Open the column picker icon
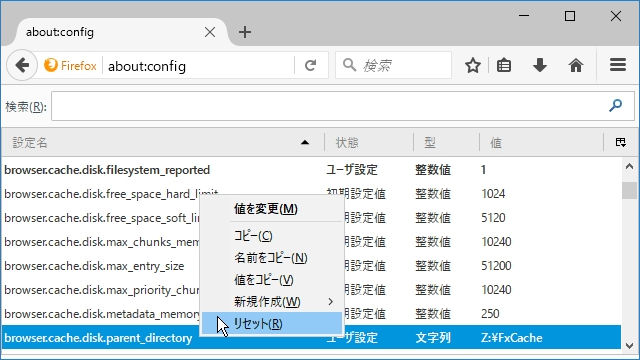640x360 pixels. [621, 142]
